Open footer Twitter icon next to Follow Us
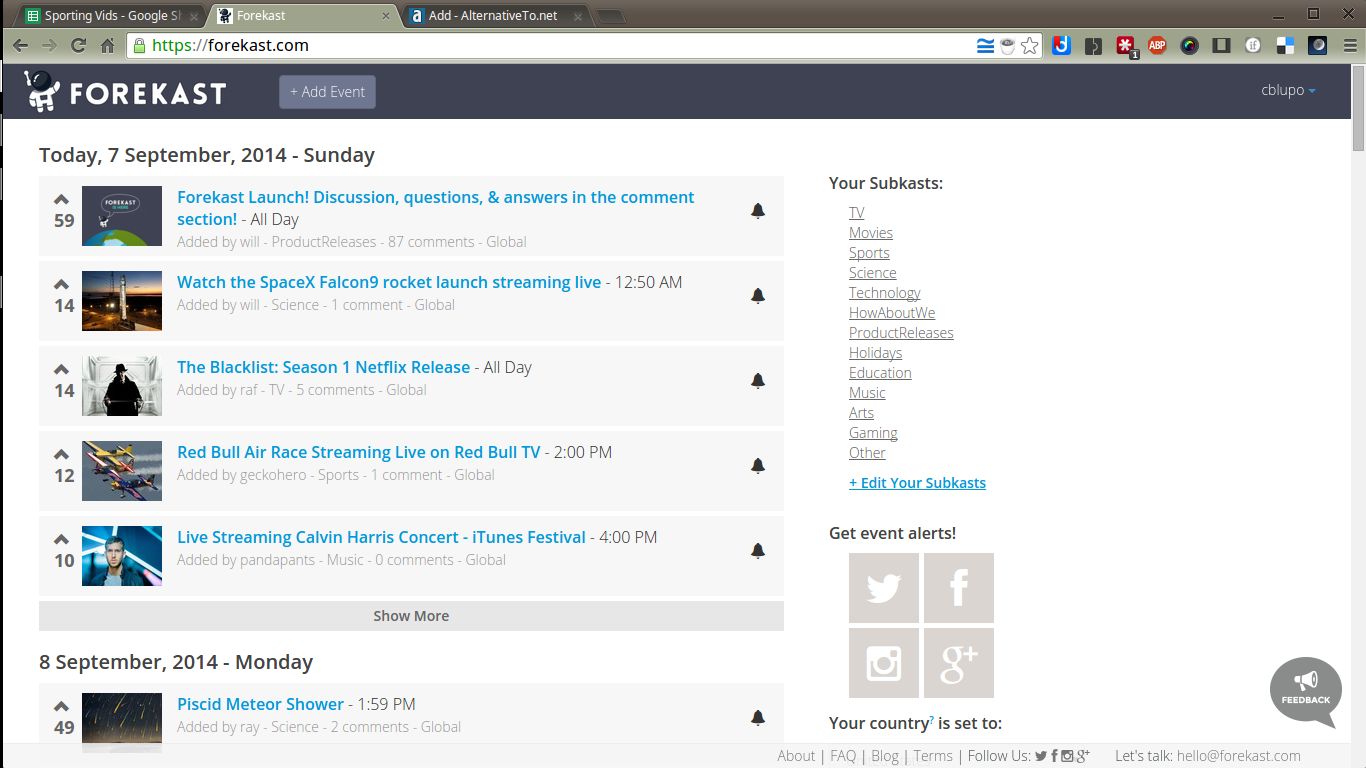The height and width of the screenshot is (768, 1366). [x=1041, y=756]
